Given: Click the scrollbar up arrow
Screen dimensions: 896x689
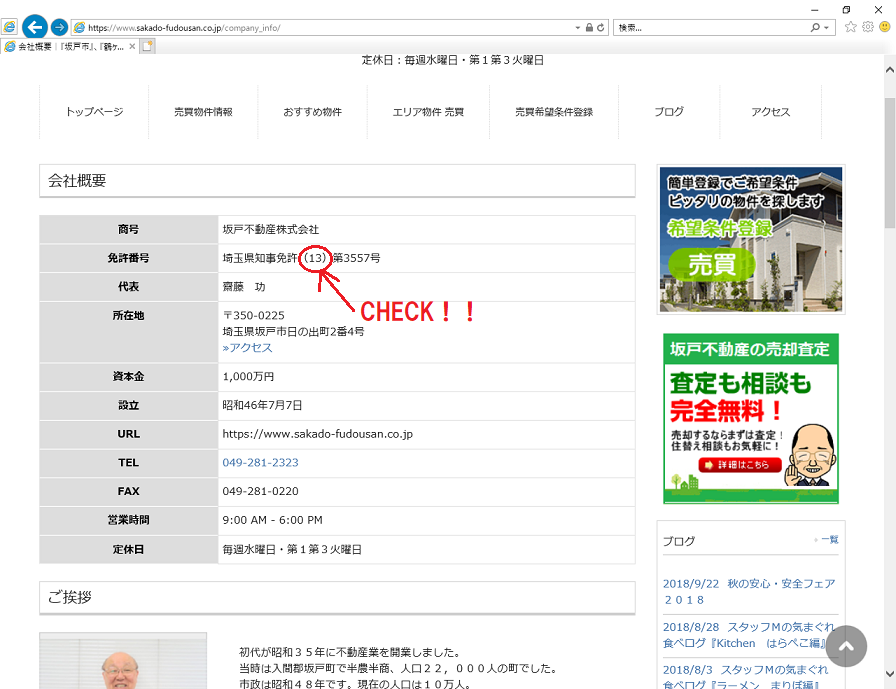Looking at the screenshot, I should click(890, 70).
